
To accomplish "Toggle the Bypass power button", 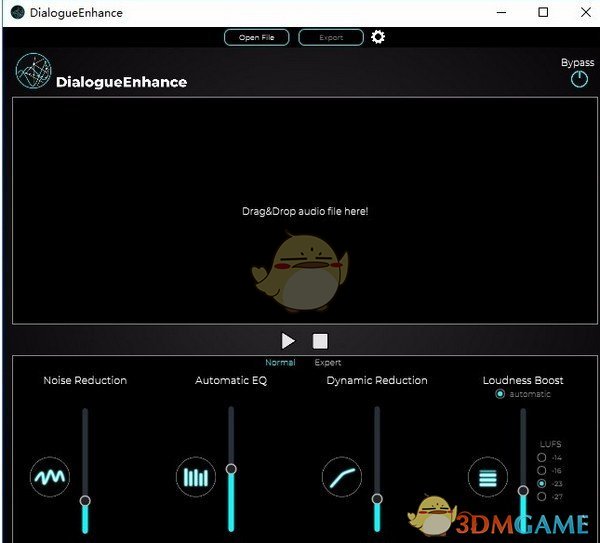I will [579, 79].
